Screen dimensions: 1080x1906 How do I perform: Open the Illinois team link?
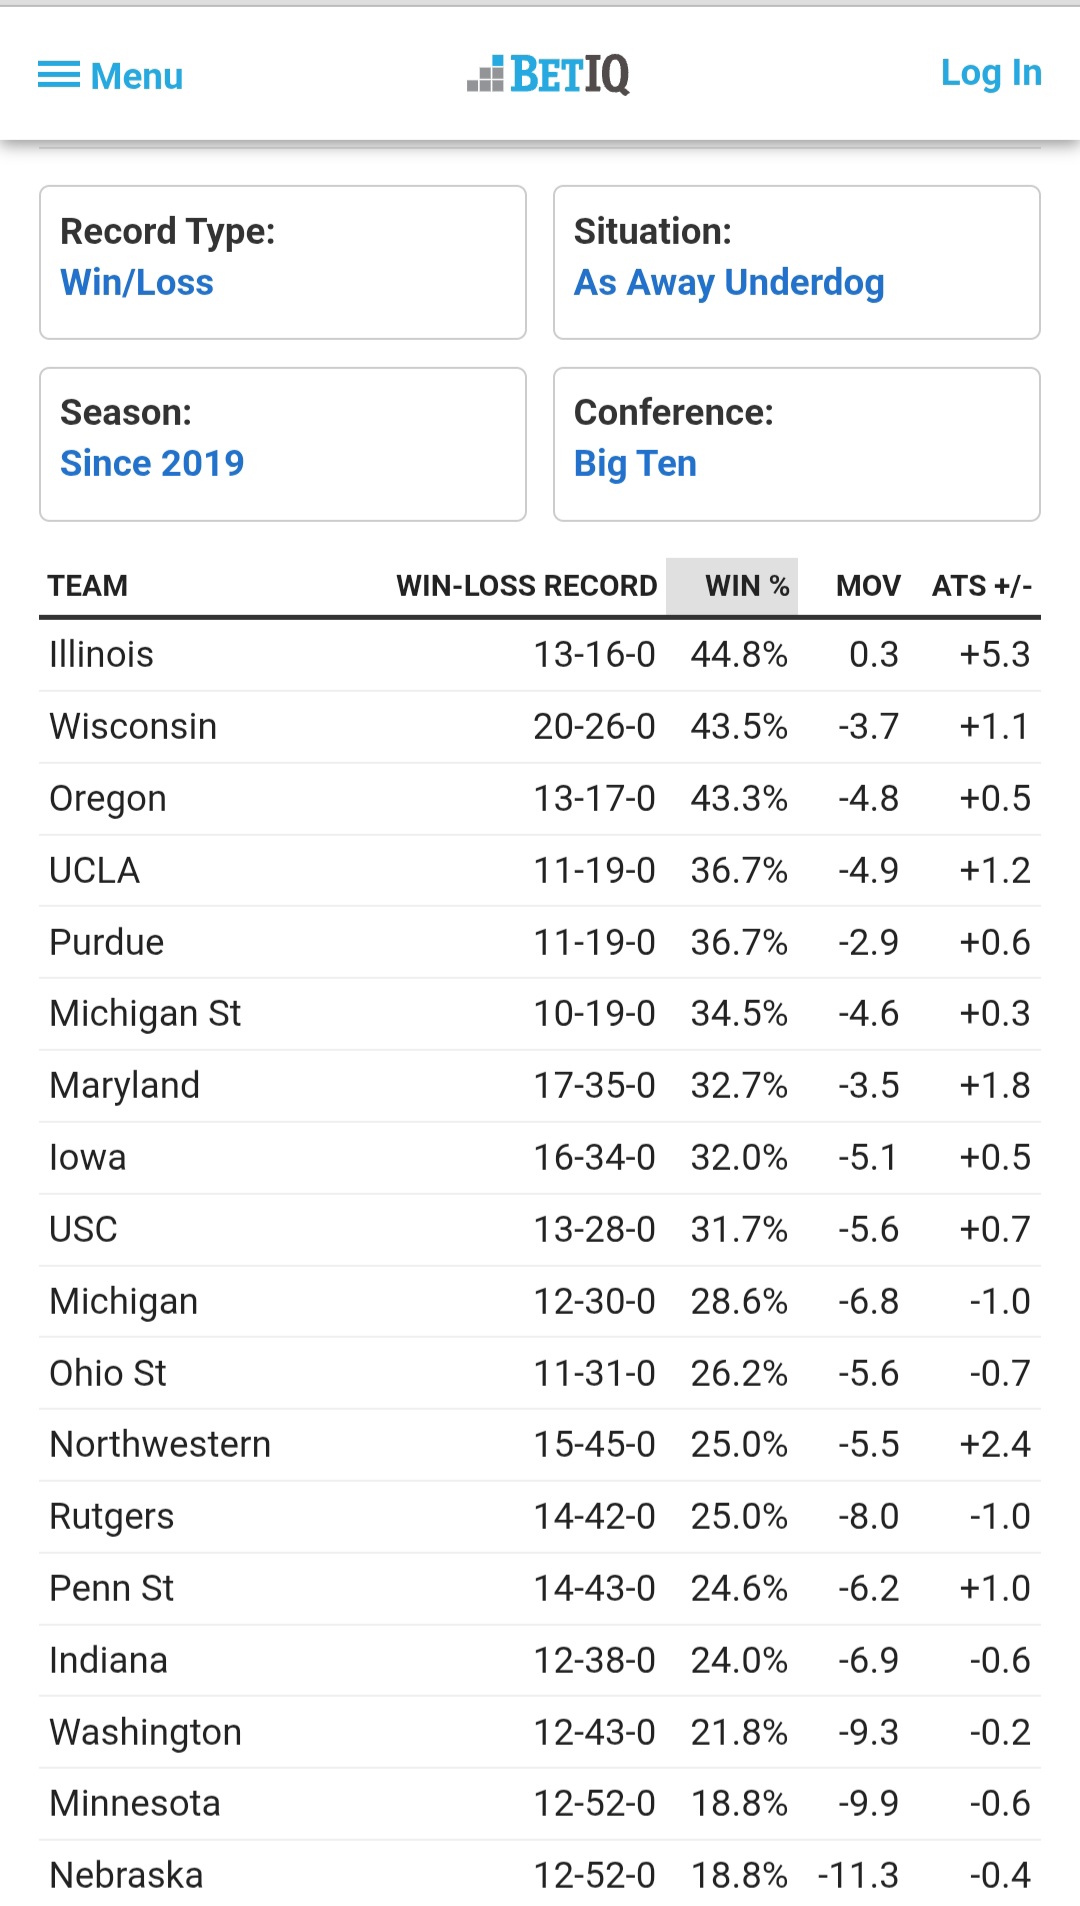point(101,655)
